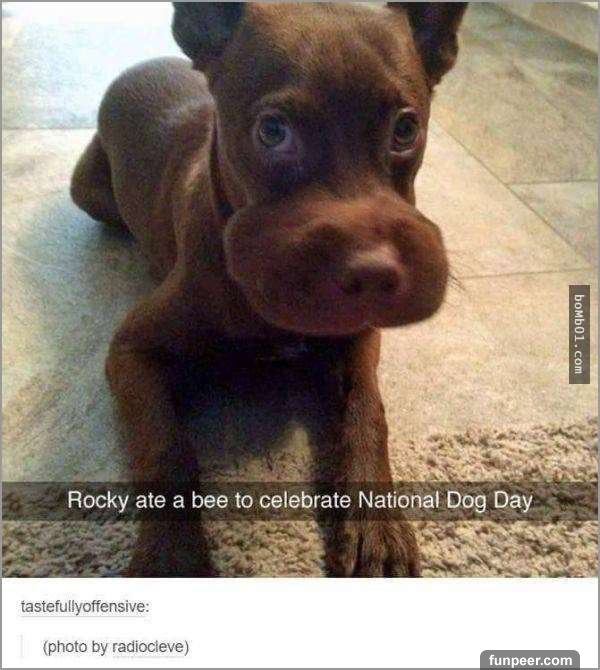Click the word celebrate in the caption
This screenshot has height=670, width=600.
click(x=305, y=500)
